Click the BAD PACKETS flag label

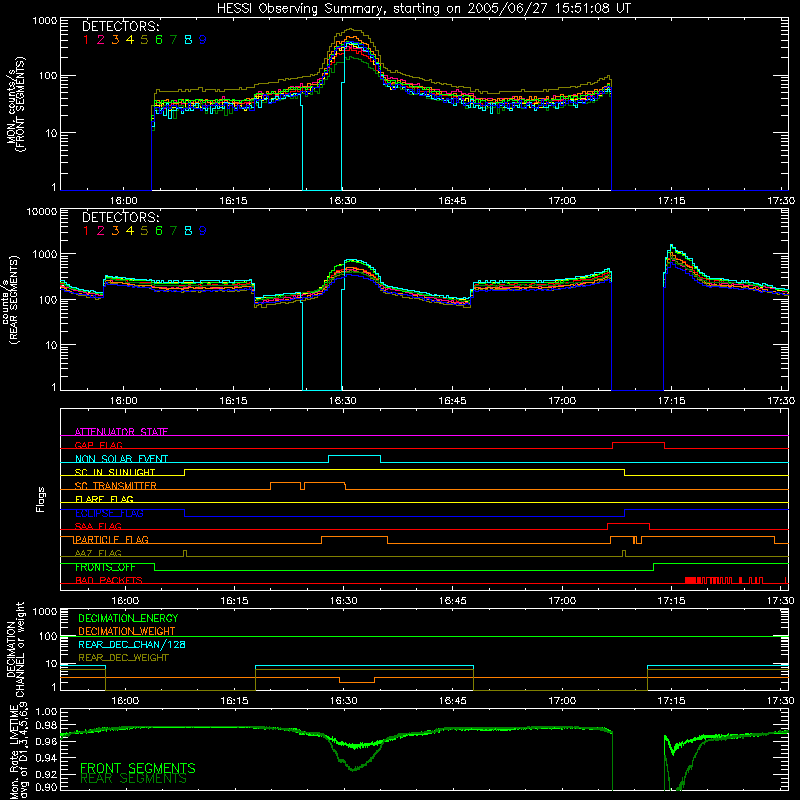pos(109,580)
